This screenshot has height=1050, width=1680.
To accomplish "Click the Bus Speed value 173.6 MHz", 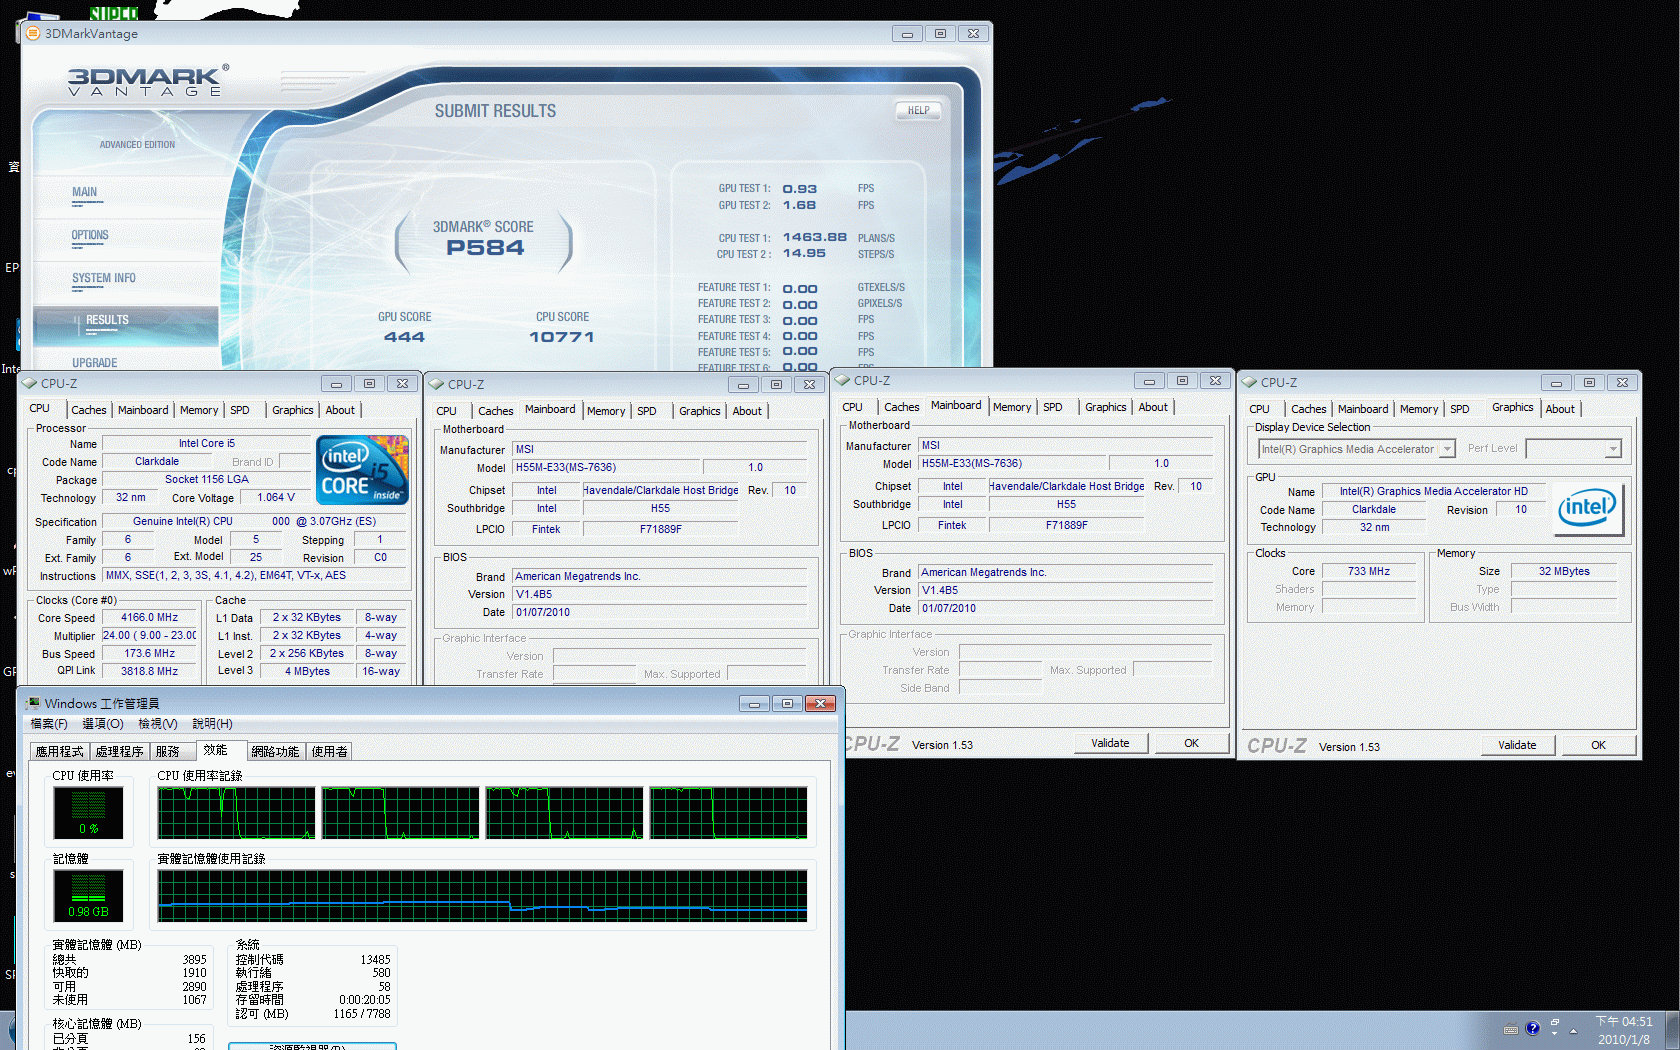I will (149, 653).
